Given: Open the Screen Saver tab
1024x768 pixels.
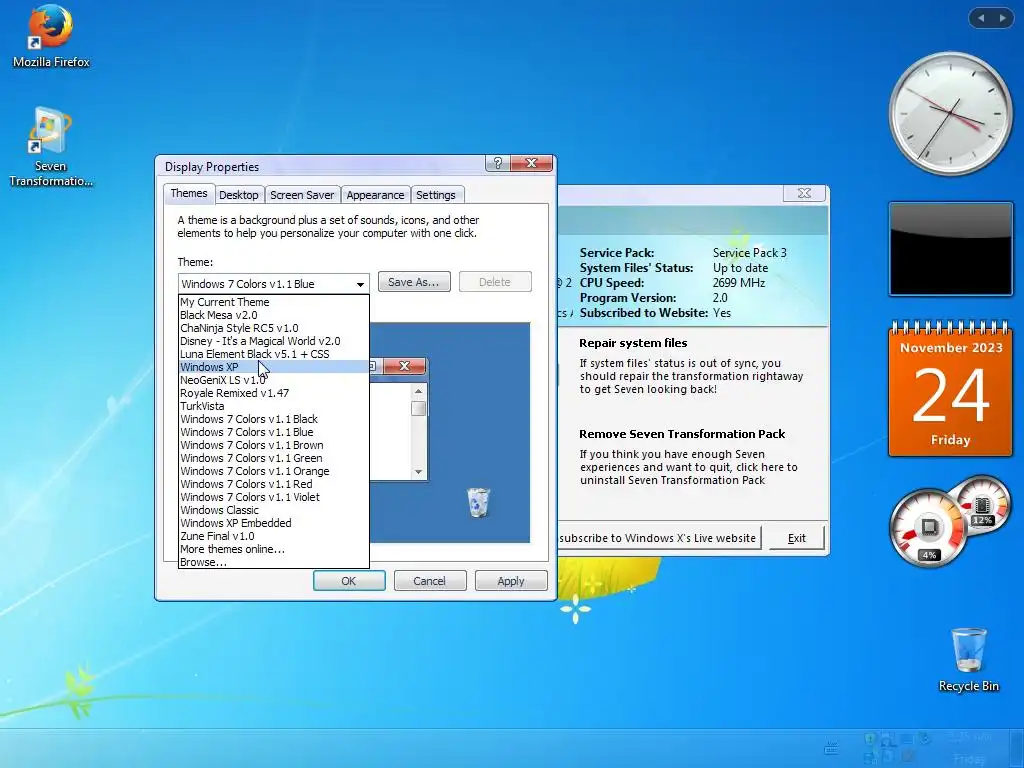Looking at the screenshot, I should 302,195.
